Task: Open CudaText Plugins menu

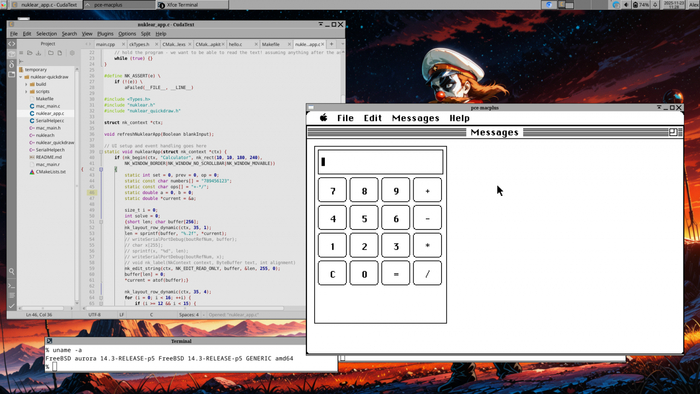Action: click(x=105, y=33)
